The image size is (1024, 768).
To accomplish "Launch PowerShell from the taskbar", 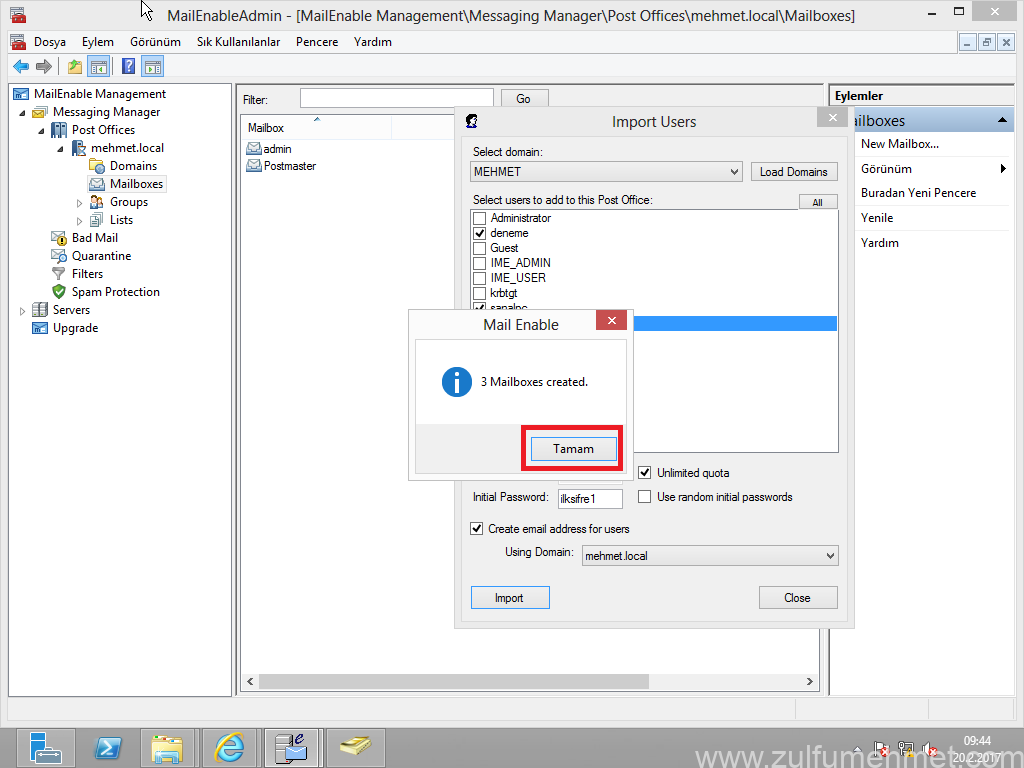I will point(108,747).
